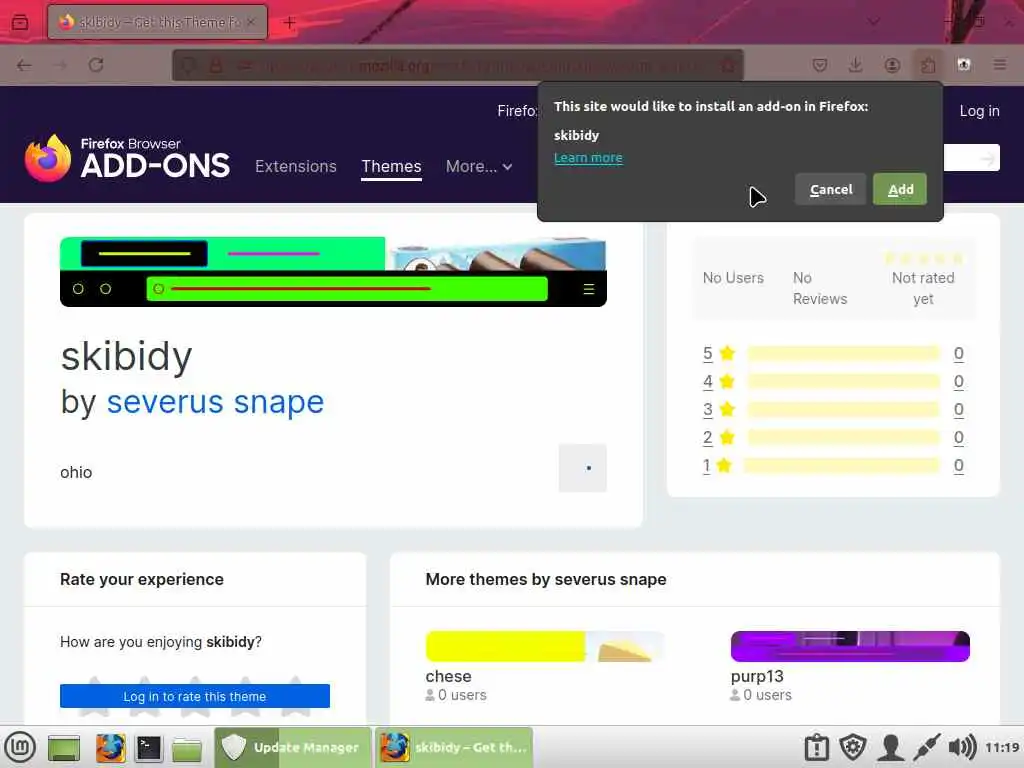Screen dimensions: 1024x768
Task: Click the purp13 theme title
Action: (x=757, y=677)
